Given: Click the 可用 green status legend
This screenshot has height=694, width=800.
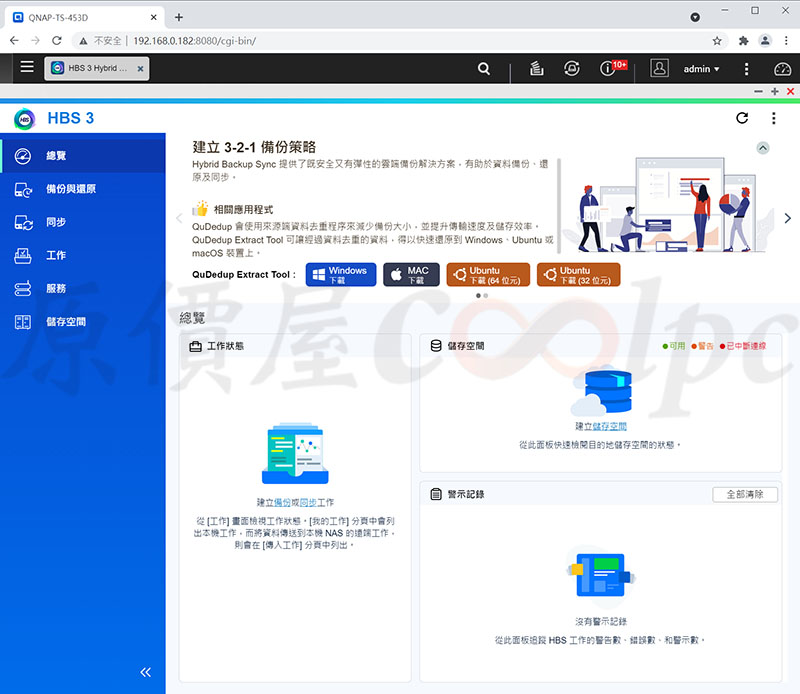Looking at the screenshot, I should [673, 346].
